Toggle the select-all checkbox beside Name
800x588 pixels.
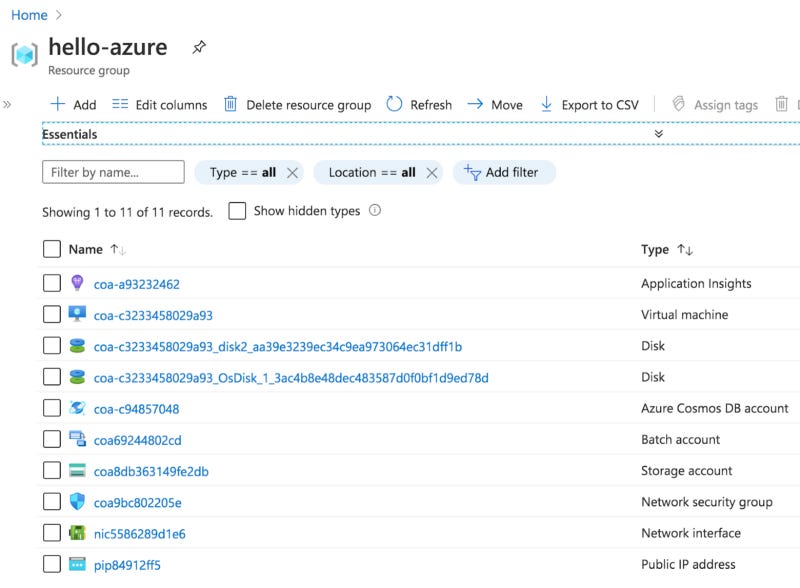(x=52, y=249)
